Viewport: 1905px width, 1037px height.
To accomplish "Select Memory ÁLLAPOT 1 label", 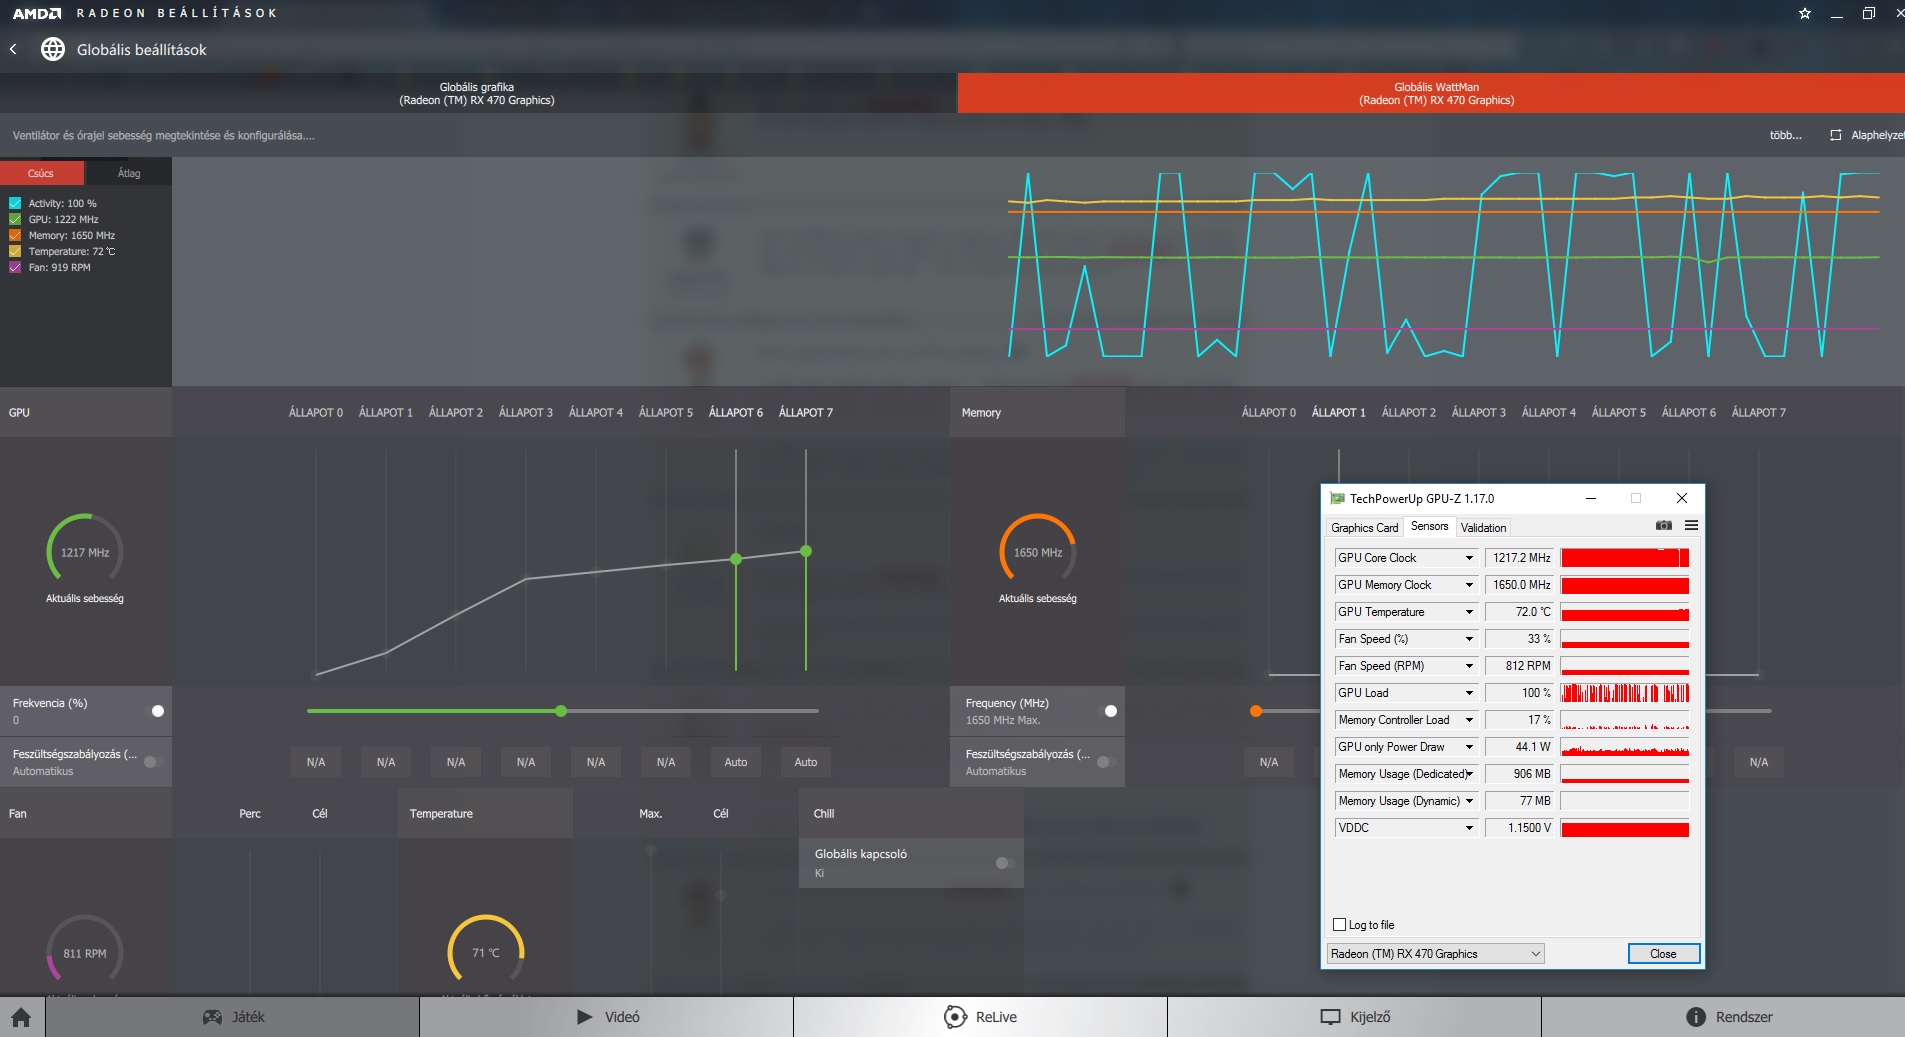I will (x=1338, y=412).
